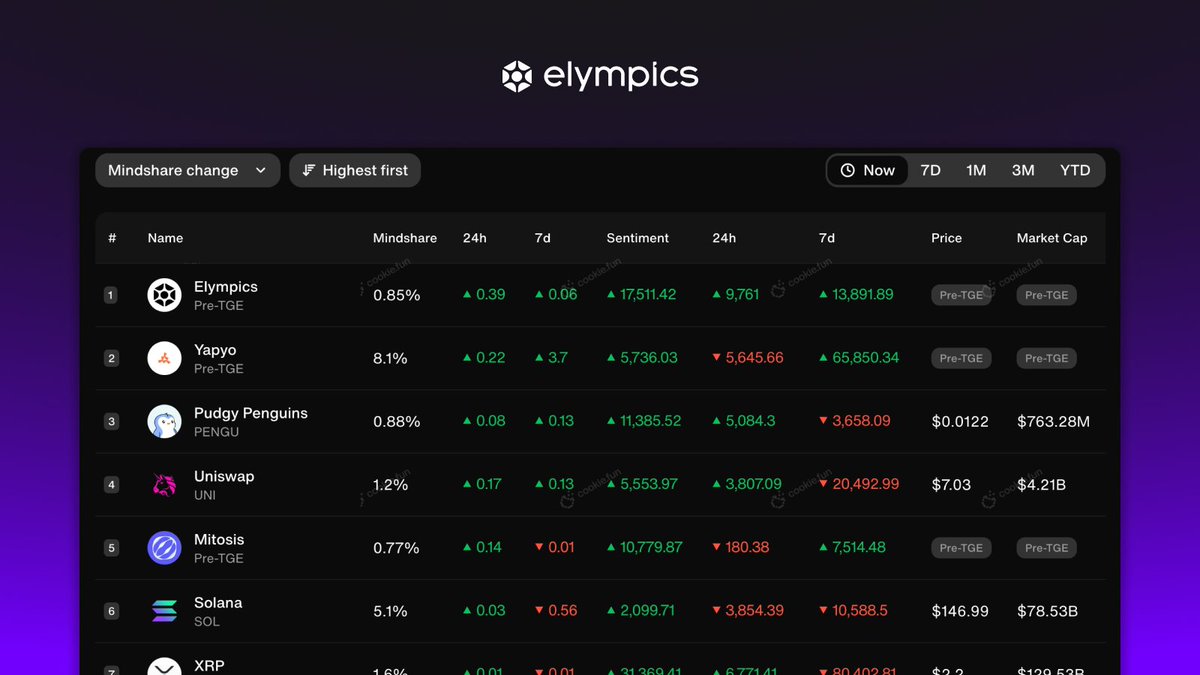Click the Mitosis project icon

coord(165,547)
